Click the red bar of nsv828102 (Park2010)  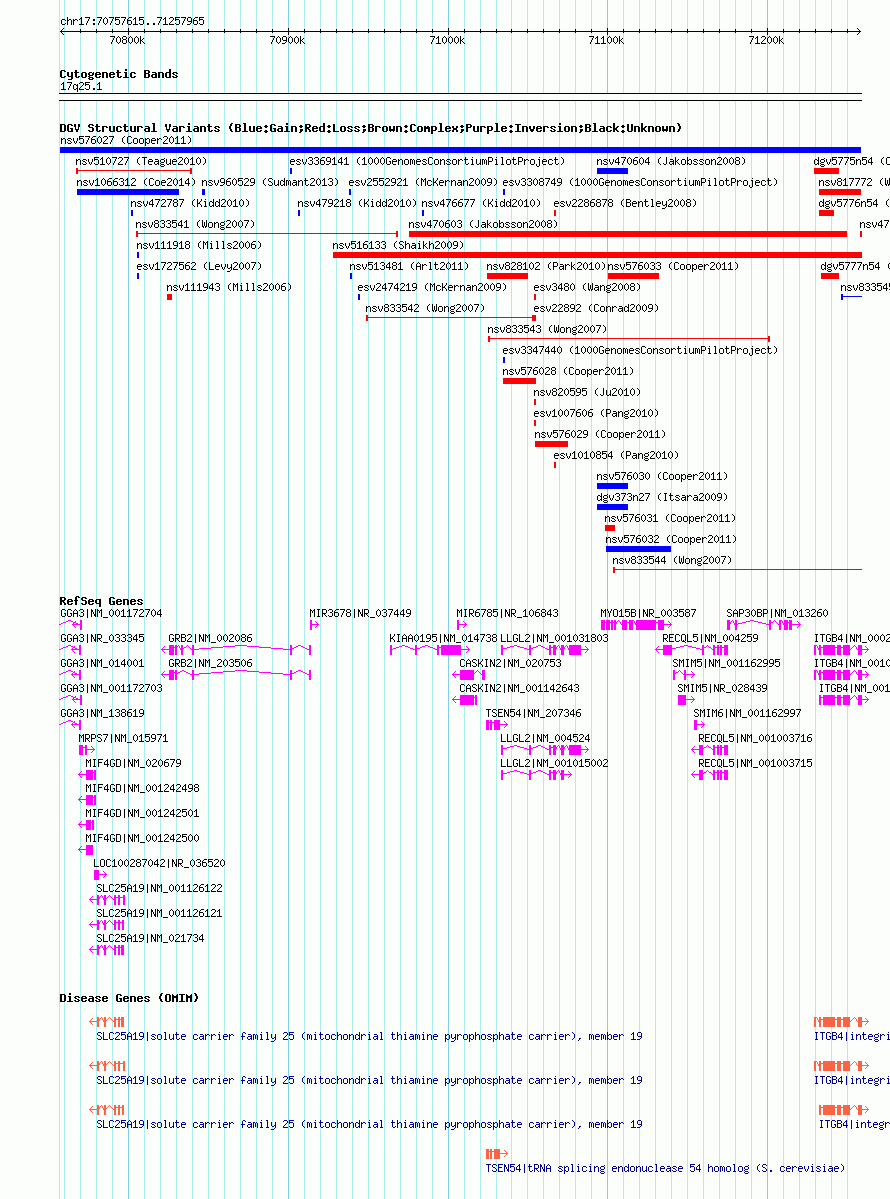tap(507, 276)
